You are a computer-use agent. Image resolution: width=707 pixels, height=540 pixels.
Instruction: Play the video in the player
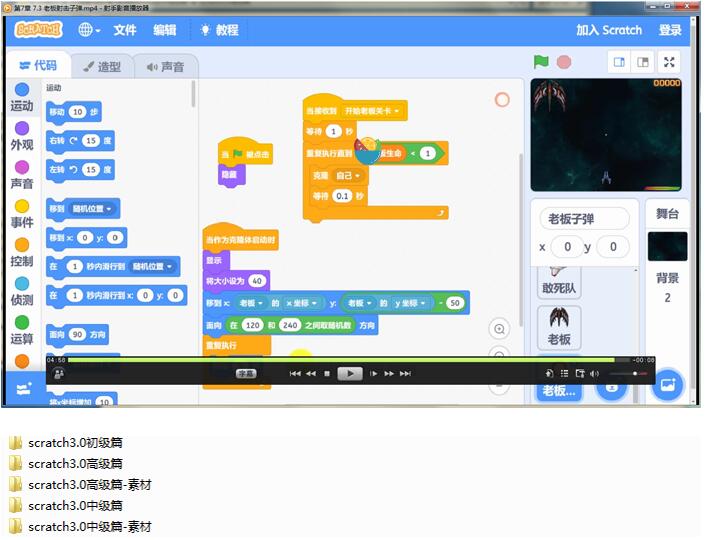(x=349, y=373)
